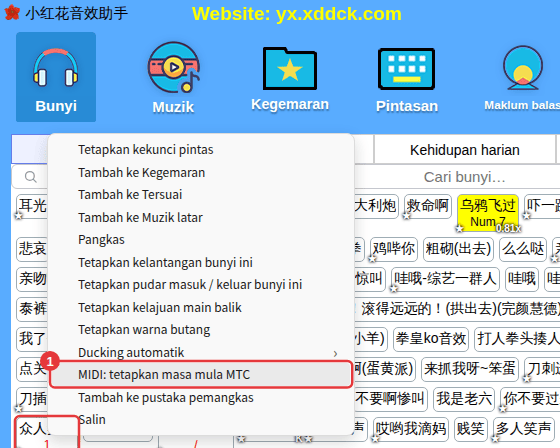Play the 多人笑声 sound button
This screenshot has width=560, height=448.
tap(523, 428)
